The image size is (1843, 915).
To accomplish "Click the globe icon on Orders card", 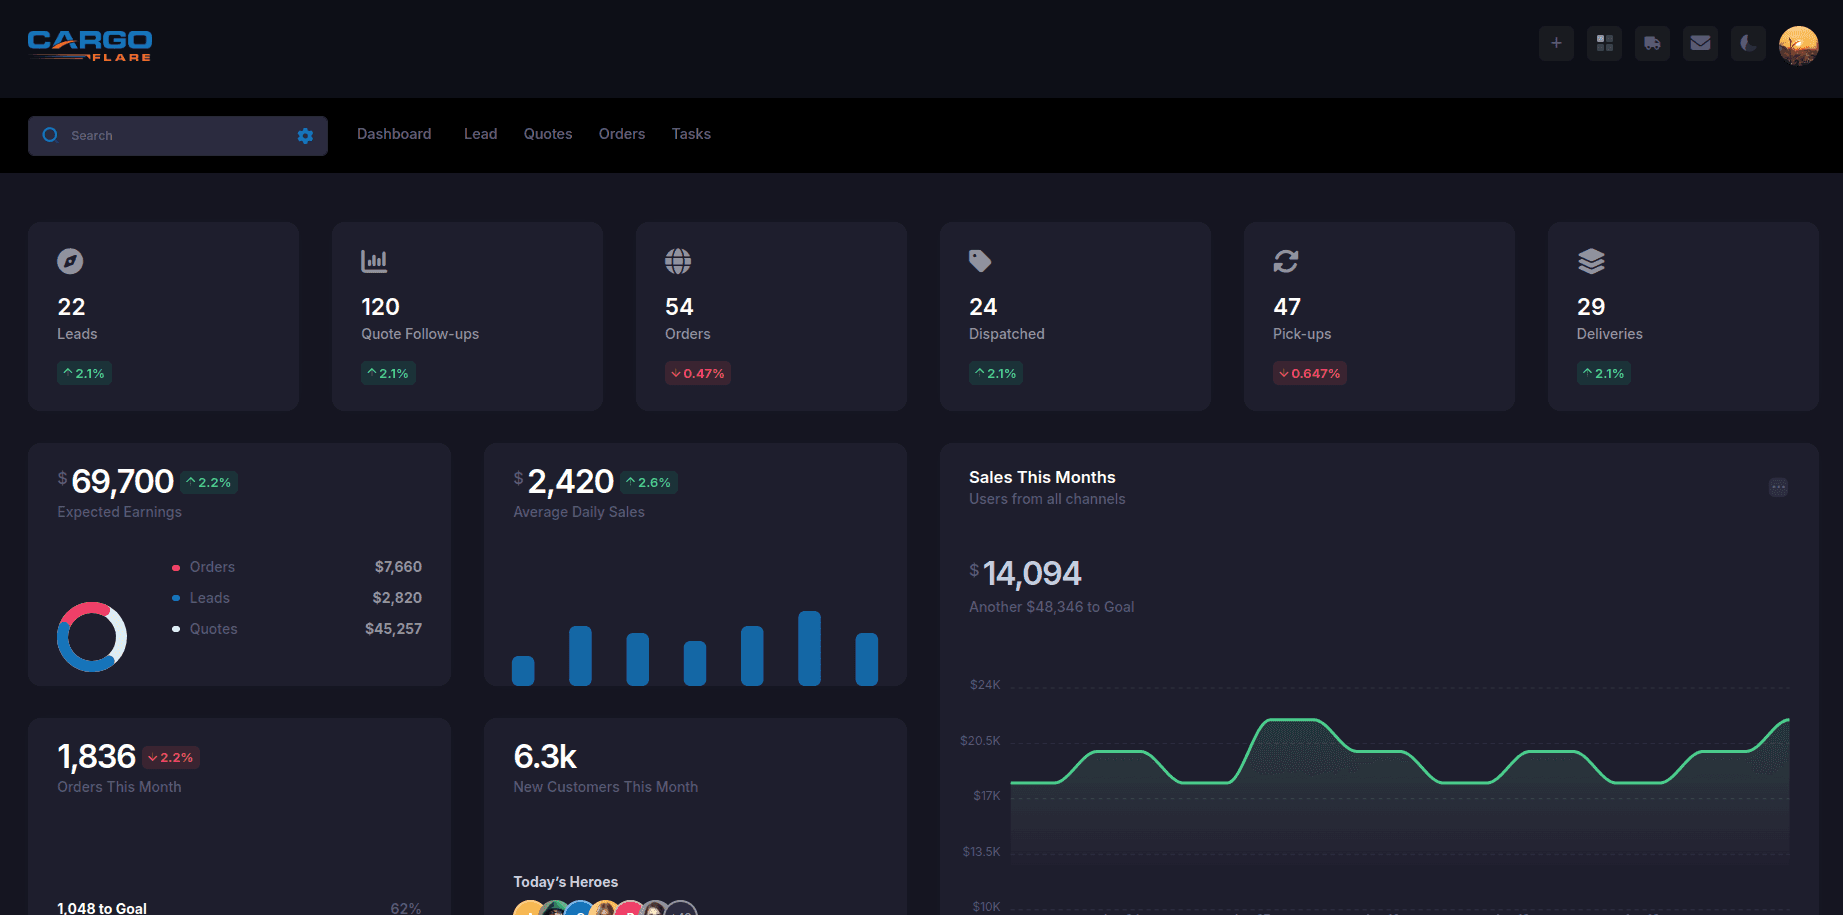I will pos(678,261).
